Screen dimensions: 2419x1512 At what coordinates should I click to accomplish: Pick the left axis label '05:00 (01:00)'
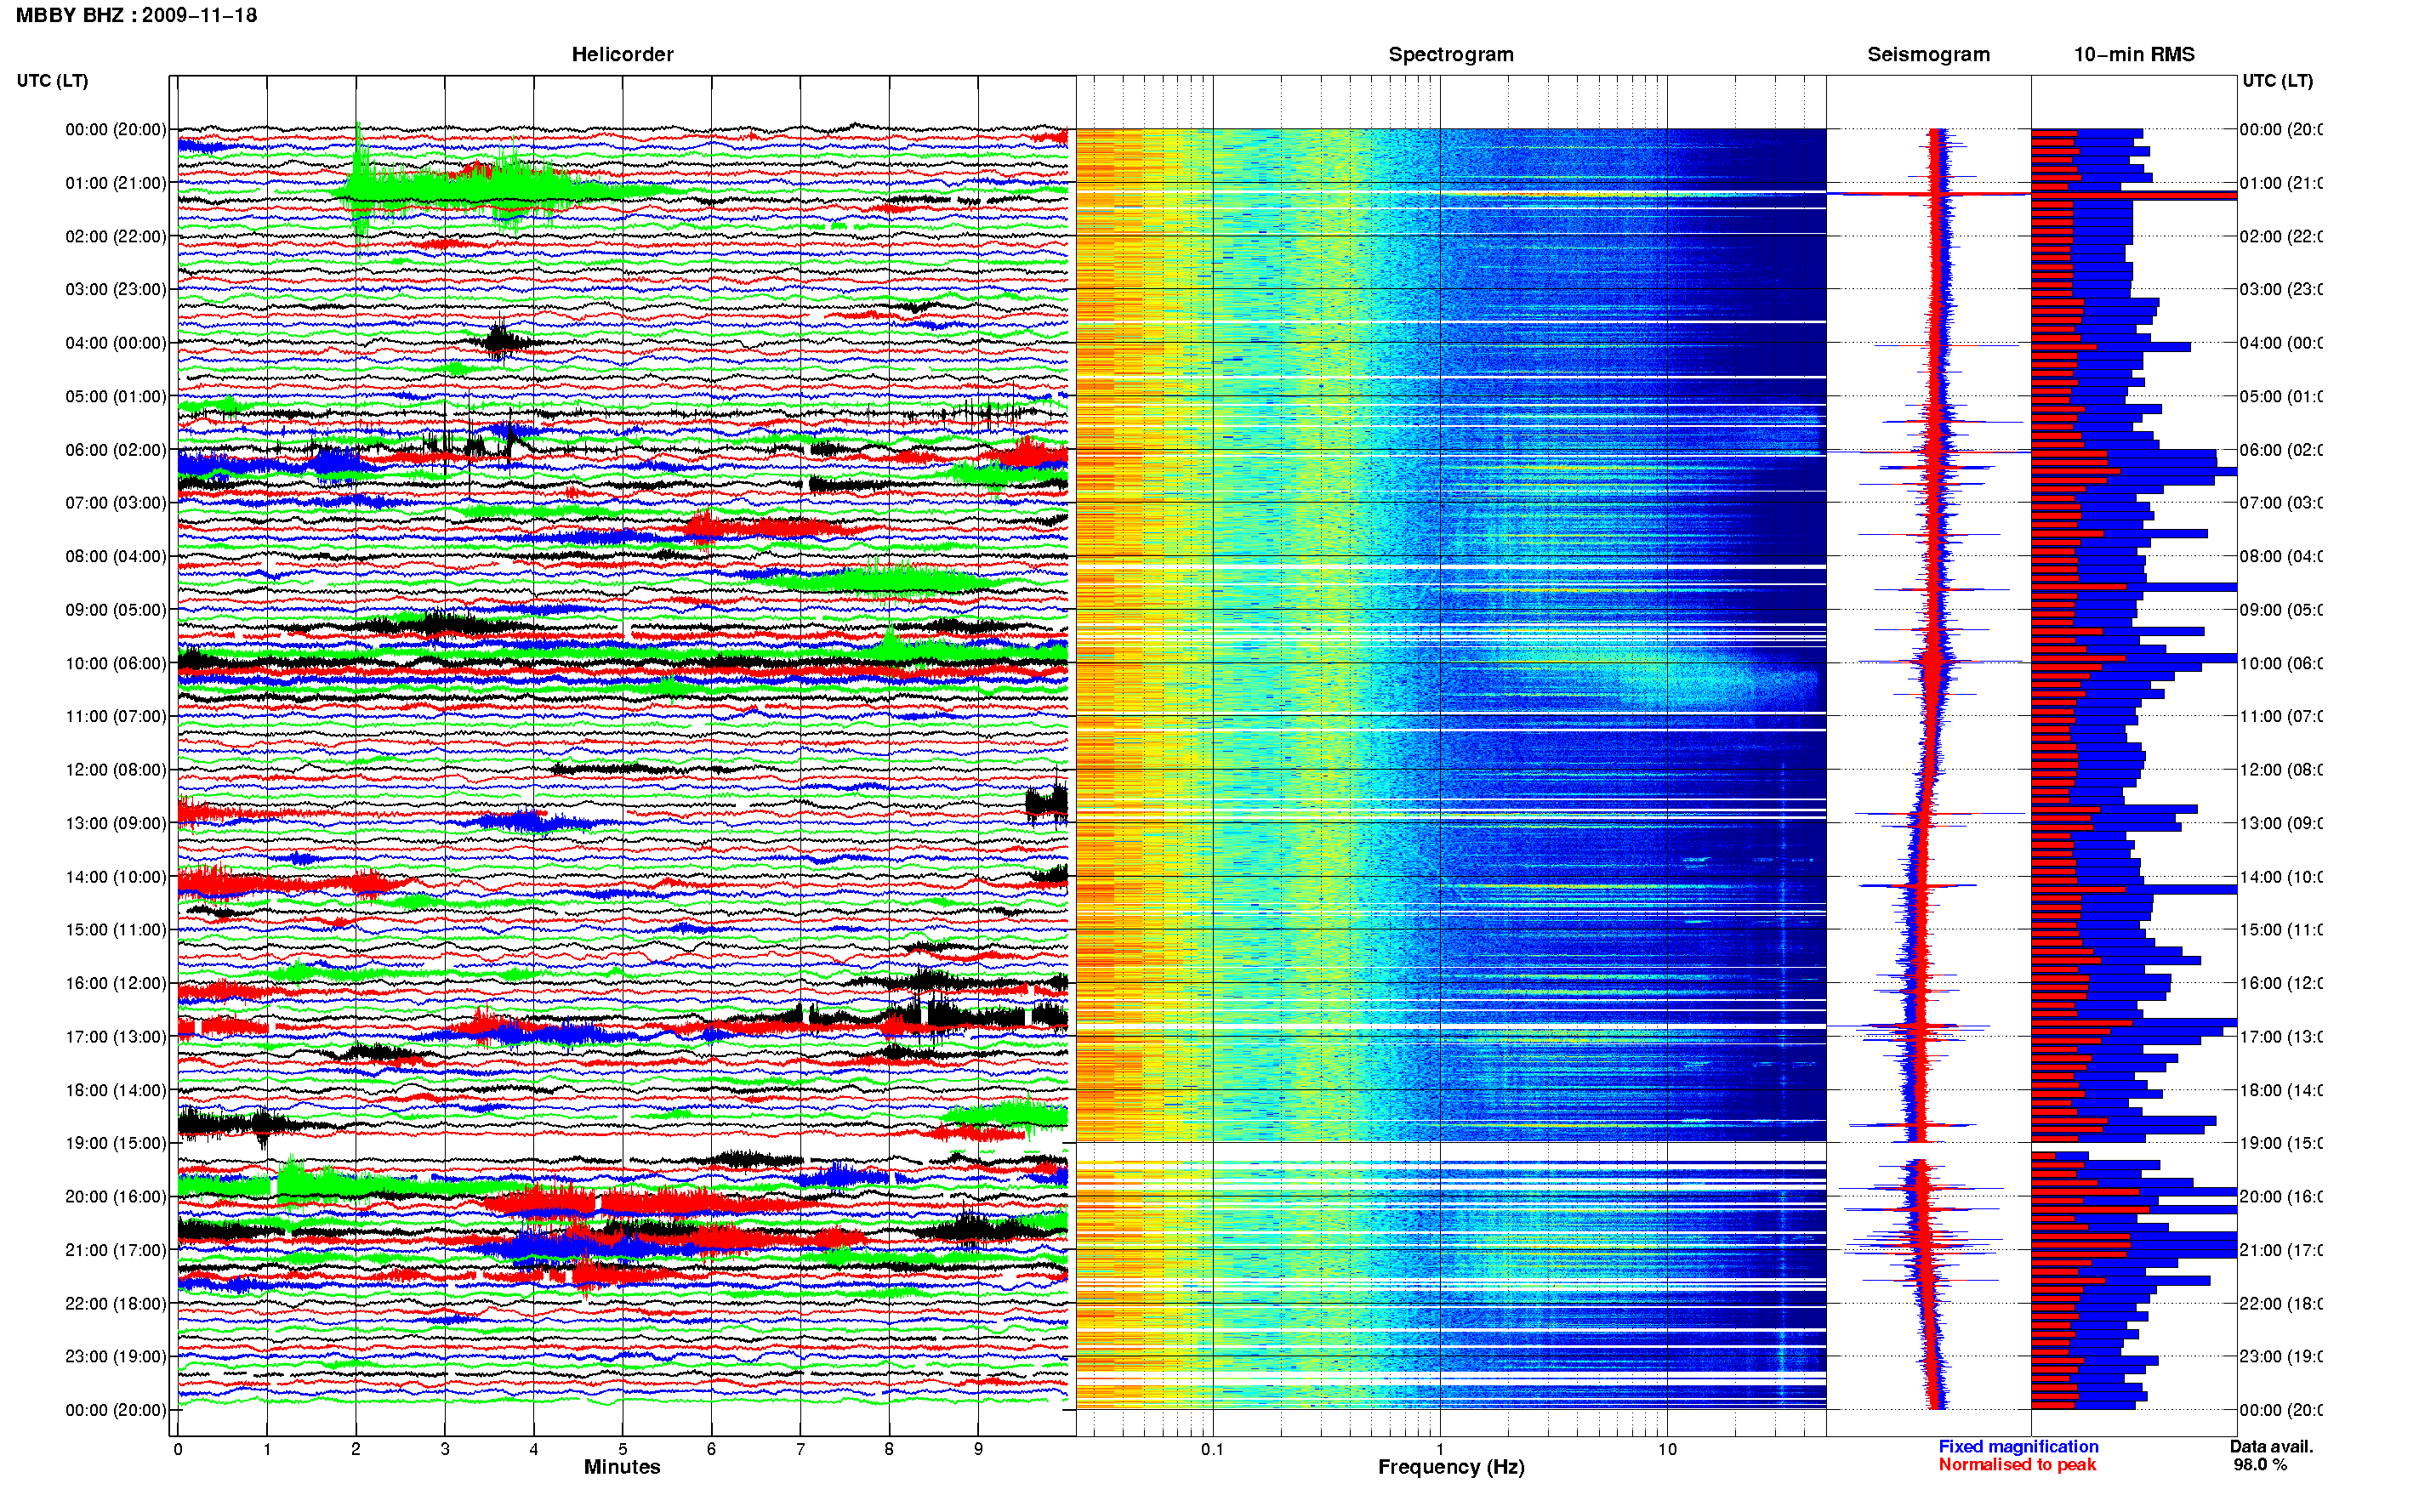coord(116,396)
